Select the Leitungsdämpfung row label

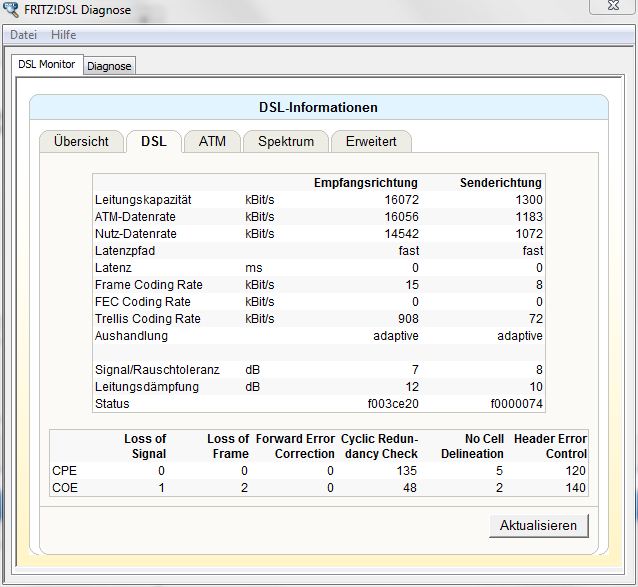click(147, 387)
